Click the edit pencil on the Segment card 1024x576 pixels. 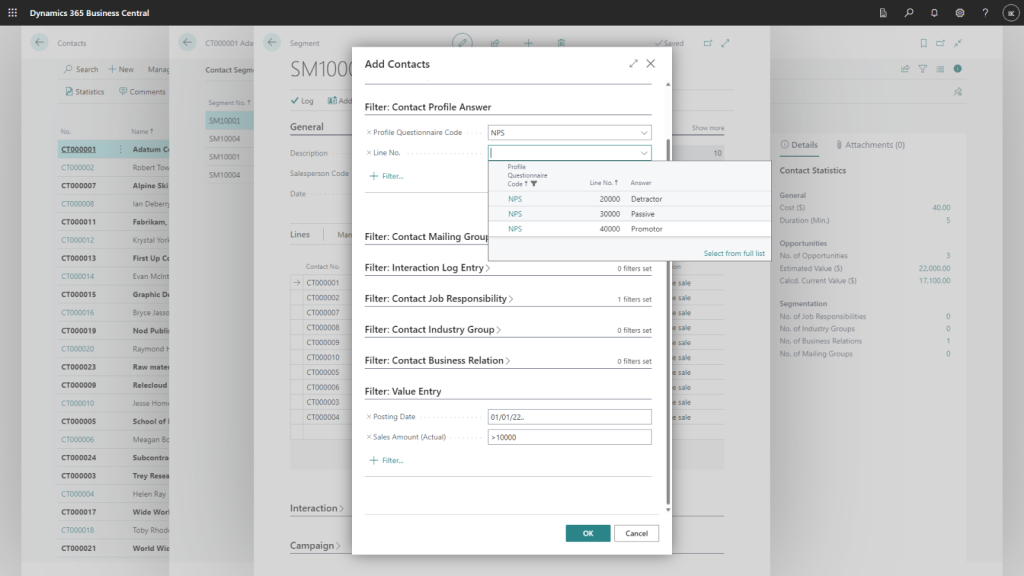point(462,43)
